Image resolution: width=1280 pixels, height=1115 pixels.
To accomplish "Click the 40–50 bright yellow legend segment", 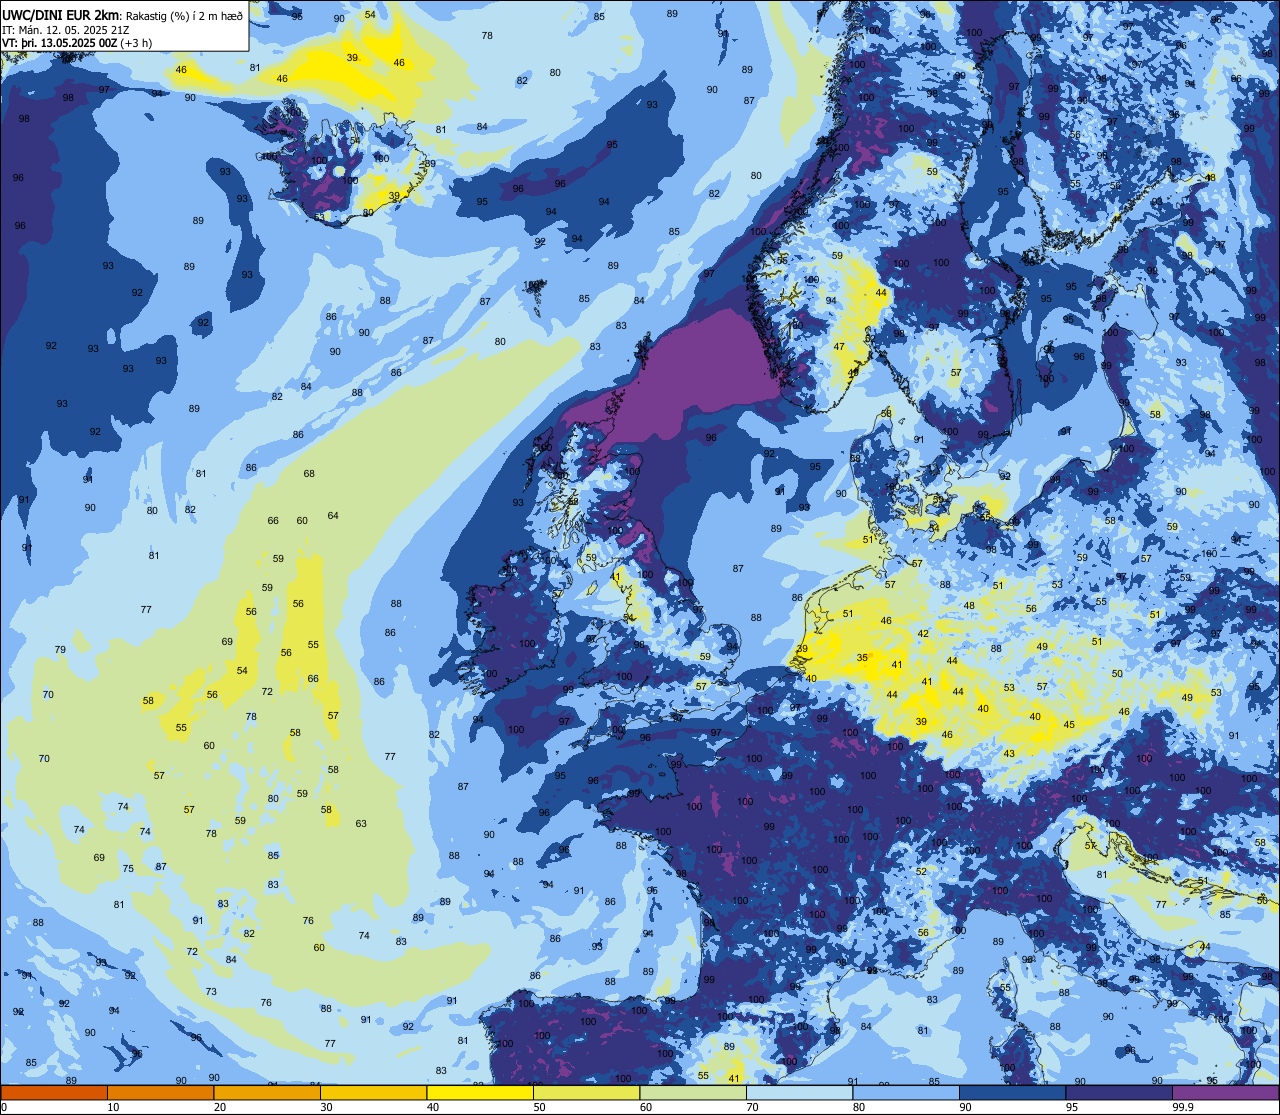I will pyautogui.click(x=480, y=1092).
